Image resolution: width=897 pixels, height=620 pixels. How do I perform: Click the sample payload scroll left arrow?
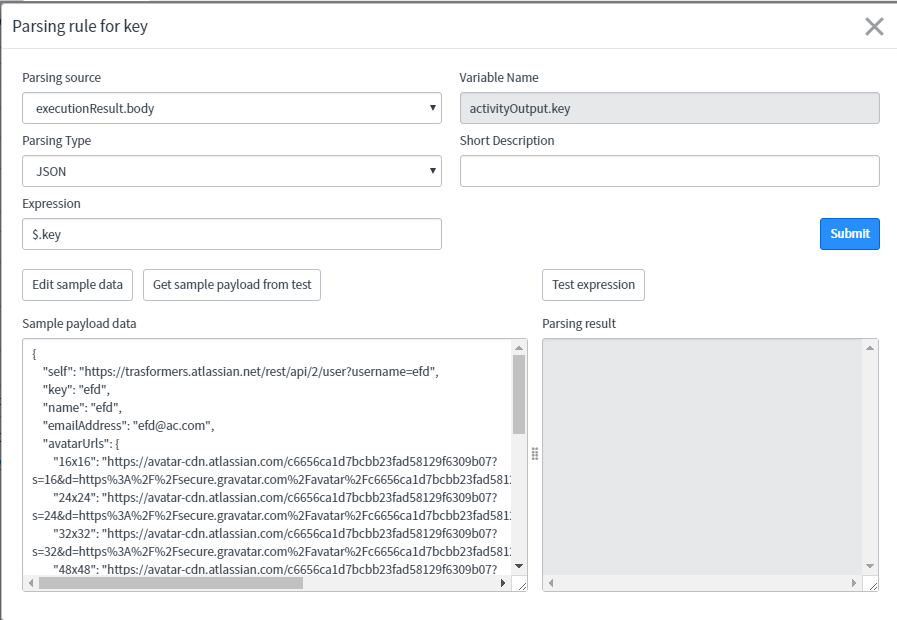(x=31, y=583)
